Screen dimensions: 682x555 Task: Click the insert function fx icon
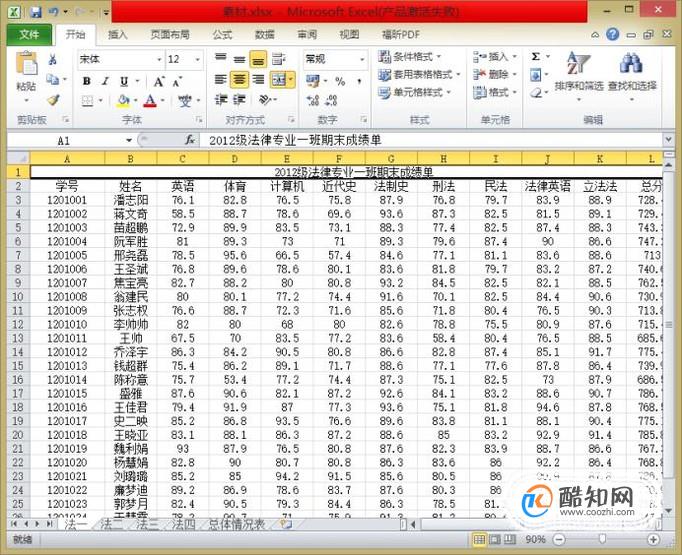click(x=190, y=140)
